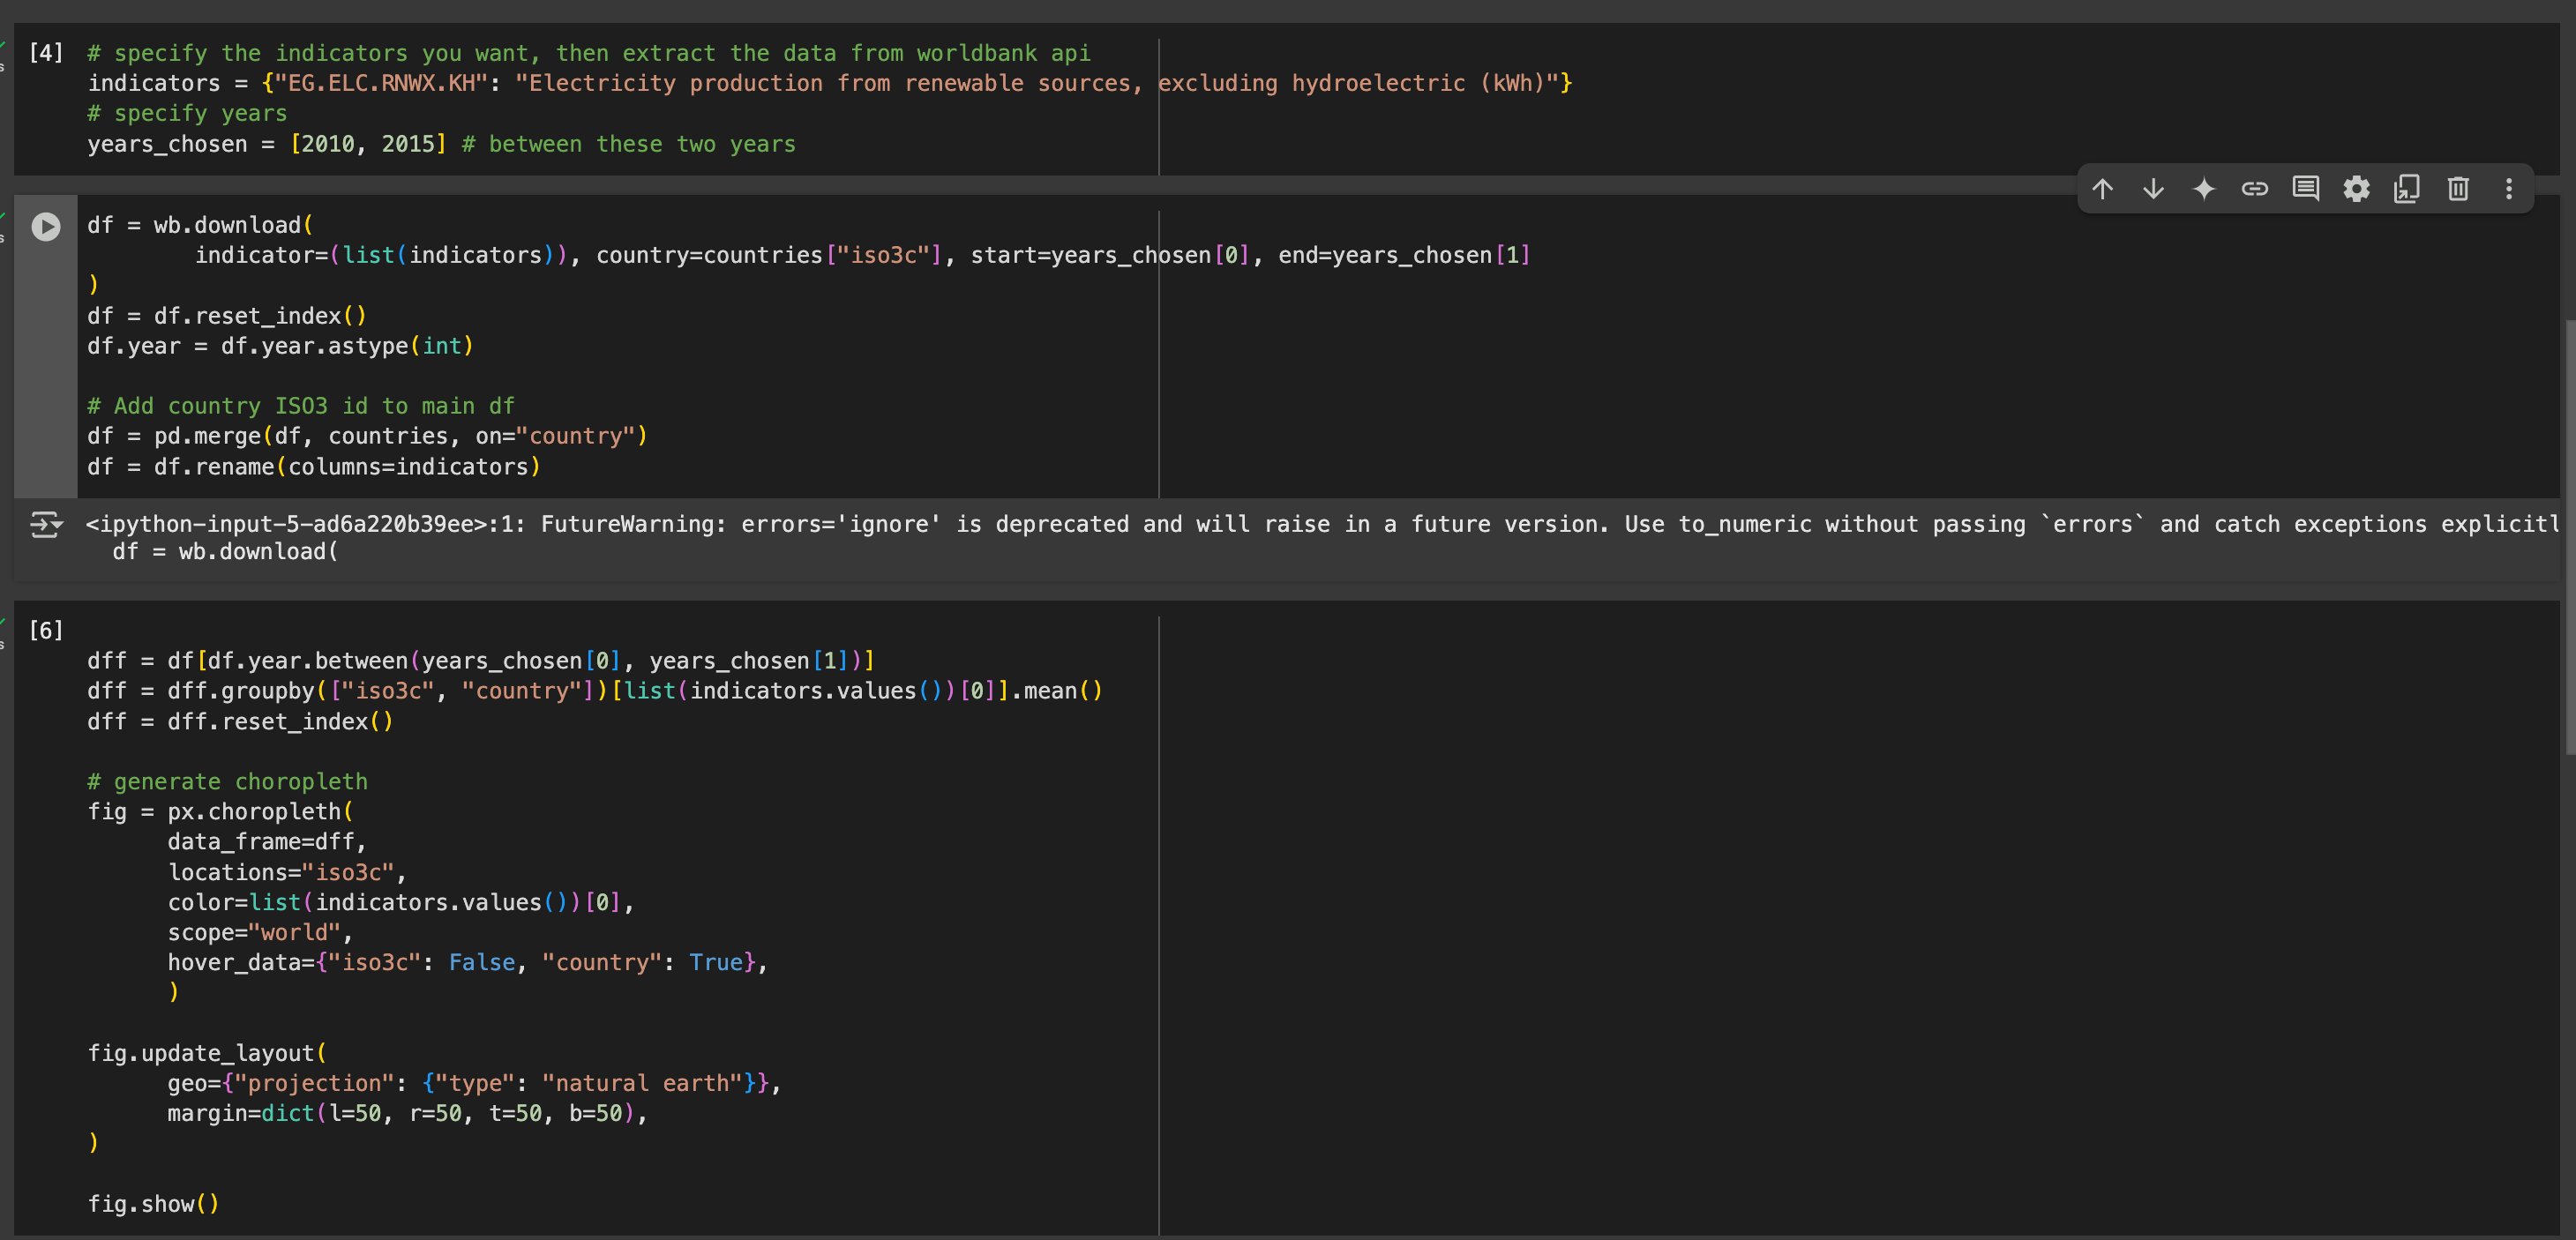Click the '# Add country ISO3 id' comment
The width and height of the screenshot is (2576, 1240).
(301, 406)
